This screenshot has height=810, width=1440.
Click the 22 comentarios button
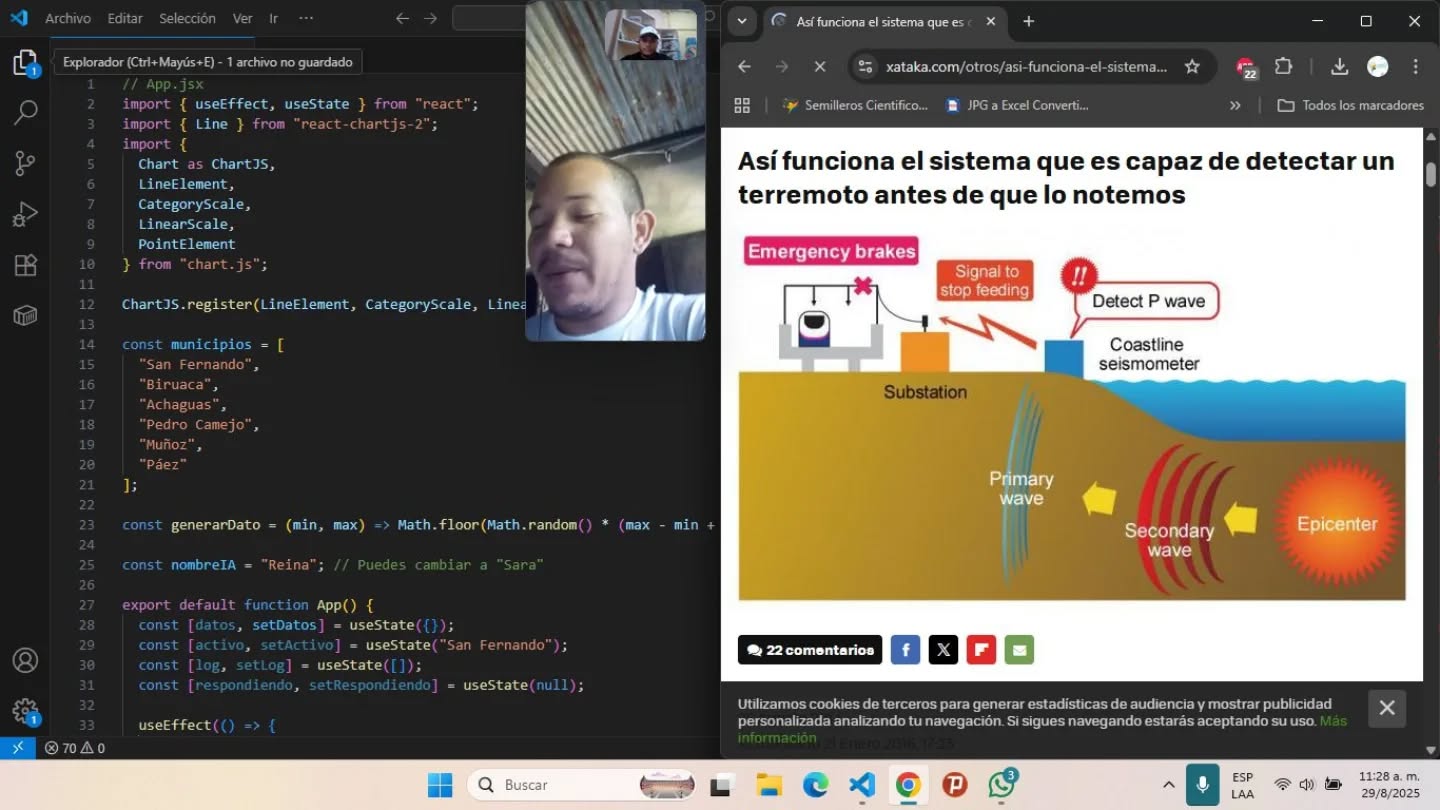coord(810,650)
